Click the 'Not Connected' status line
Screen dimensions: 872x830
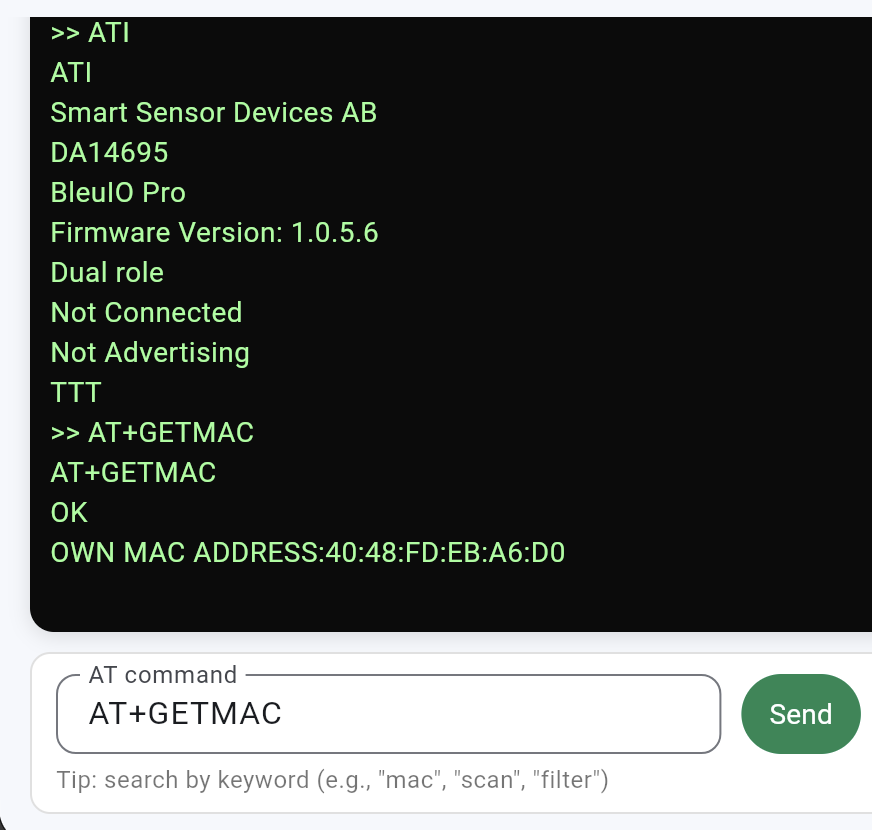click(146, 313)
